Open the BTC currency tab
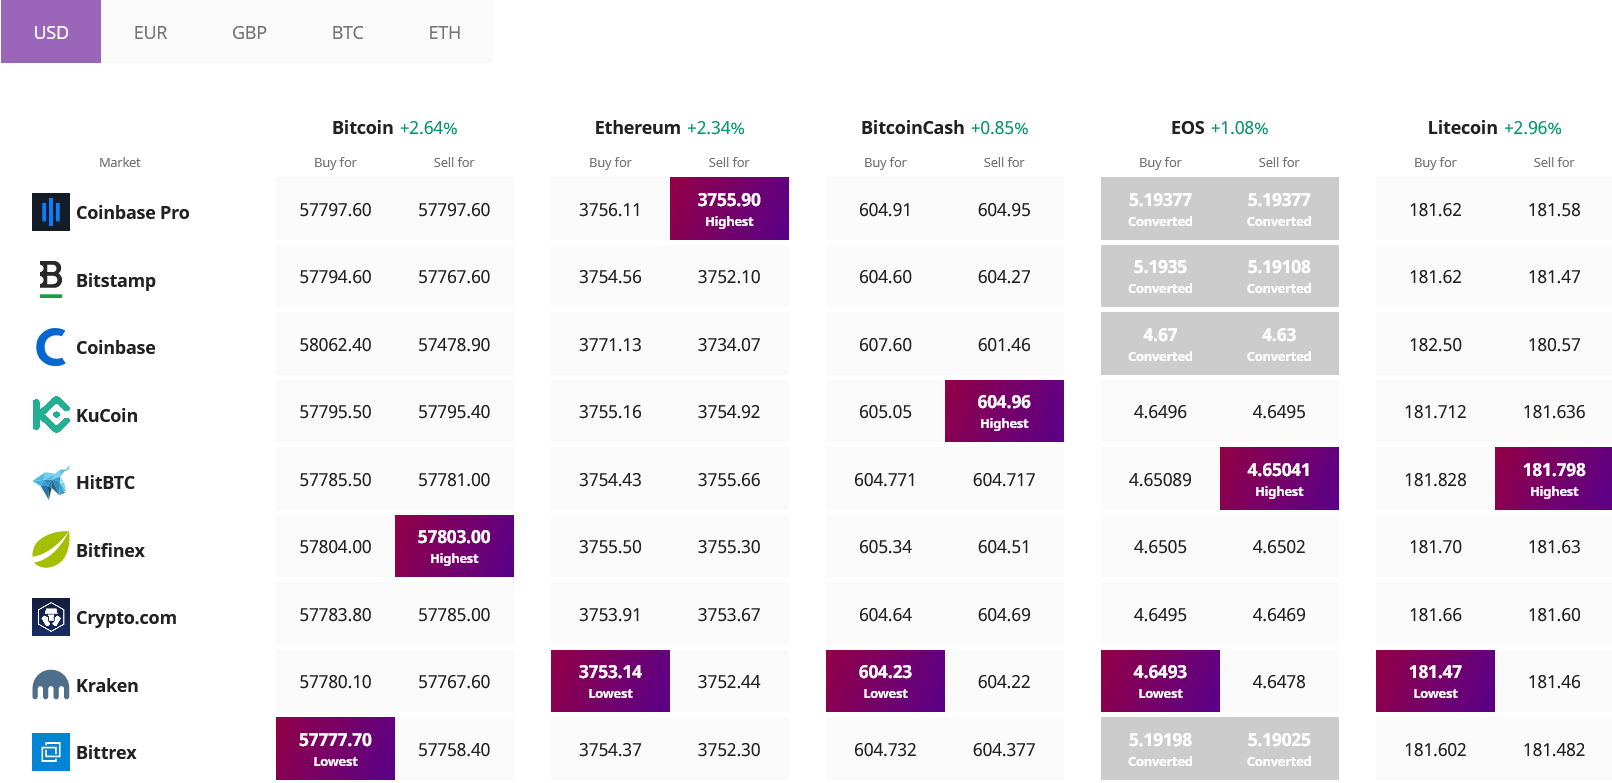 (x=347, y=32)
